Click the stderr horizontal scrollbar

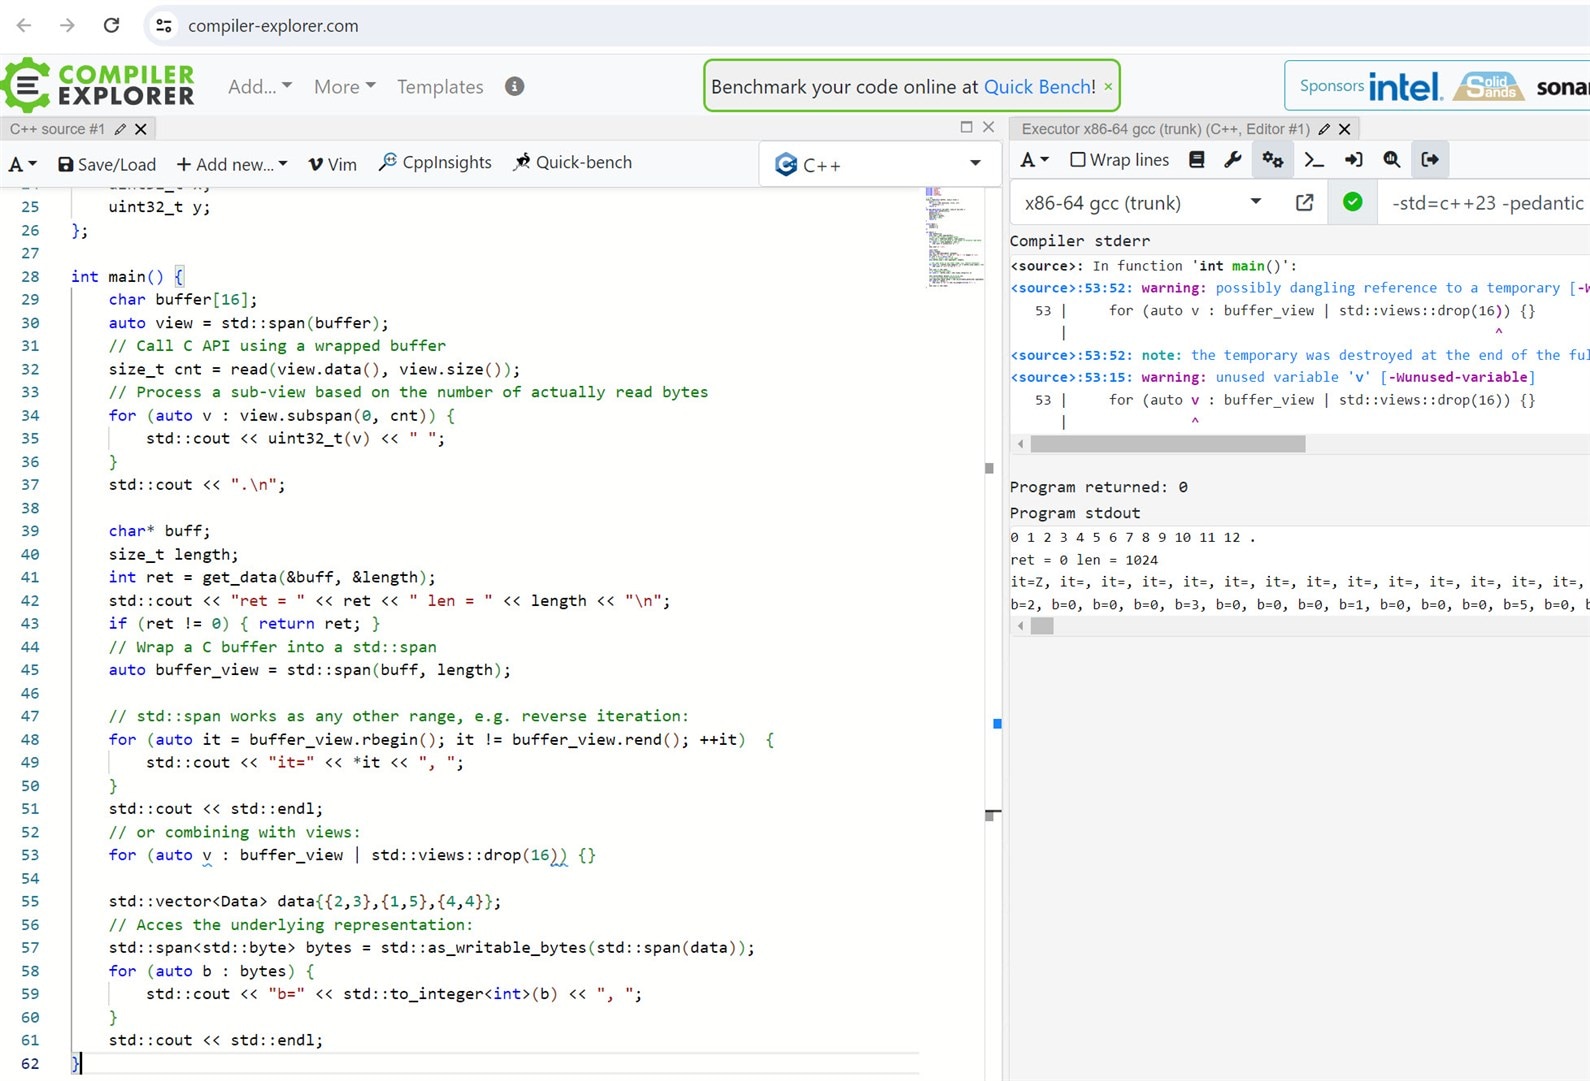pos(1167,444)
